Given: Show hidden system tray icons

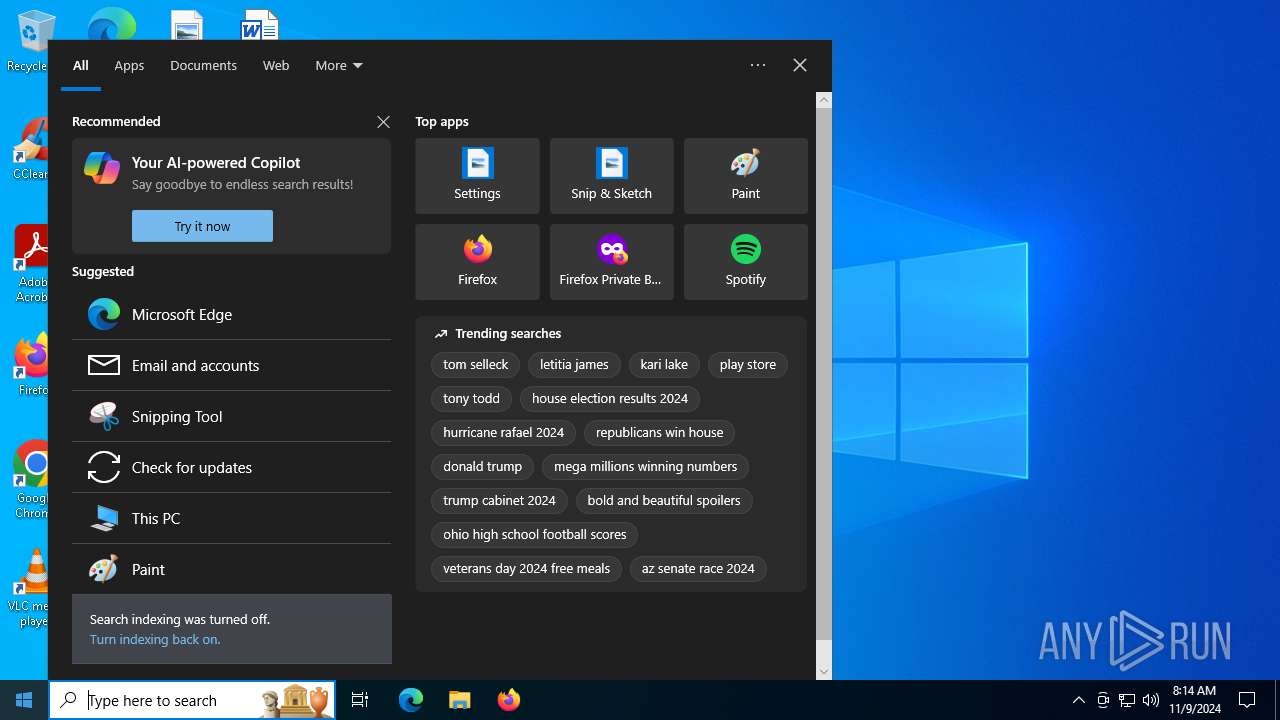Looking at the screenshot, I should pyautogui.click(x=1078, y=700).
